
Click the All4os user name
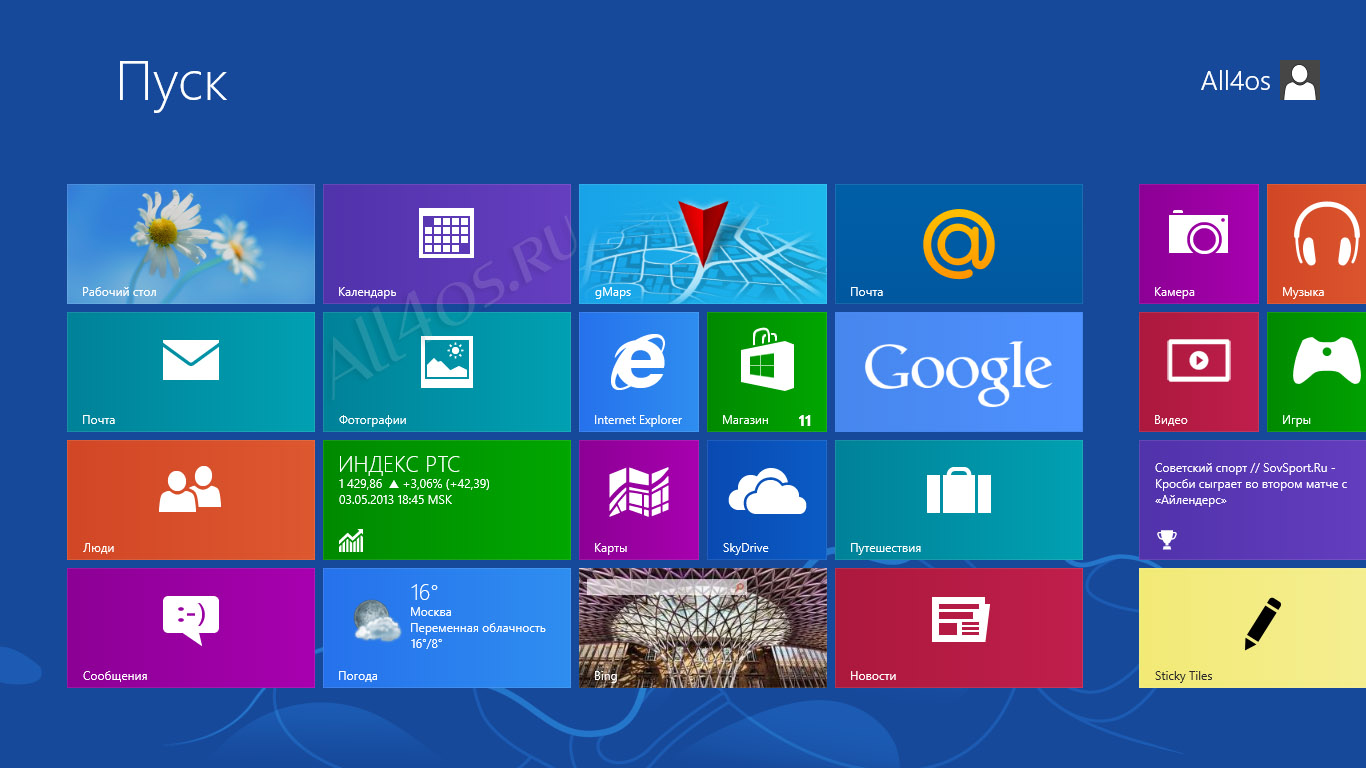[1235, 81]
